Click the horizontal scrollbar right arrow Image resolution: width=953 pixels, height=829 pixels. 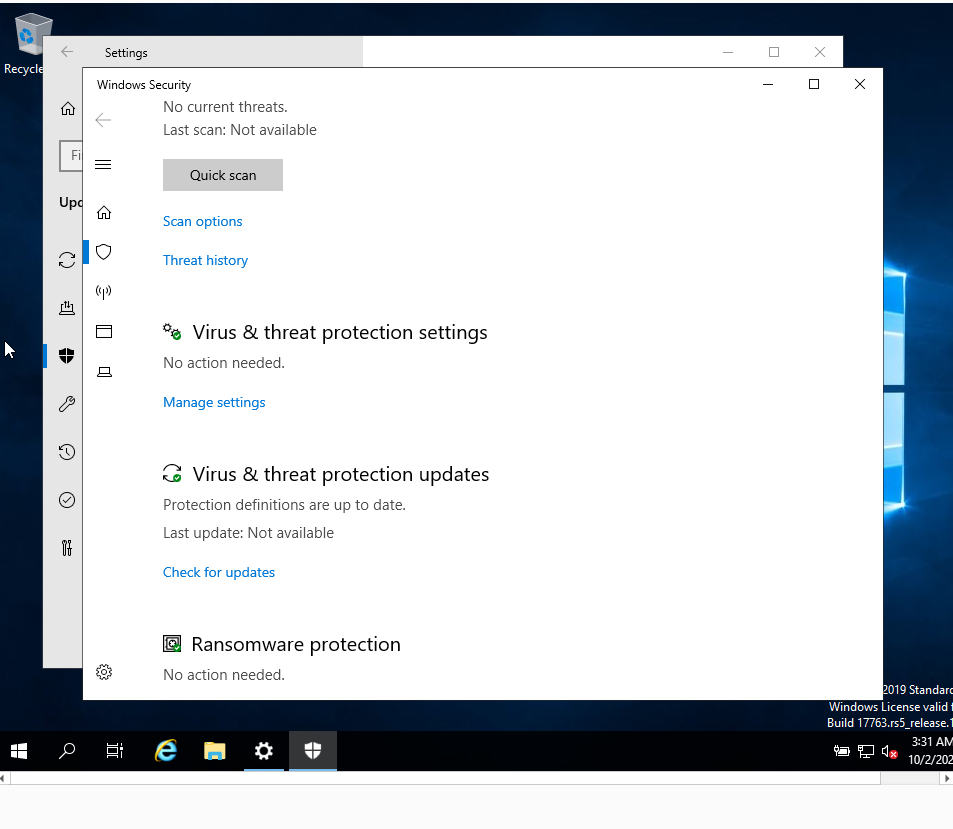pos(947,779)
